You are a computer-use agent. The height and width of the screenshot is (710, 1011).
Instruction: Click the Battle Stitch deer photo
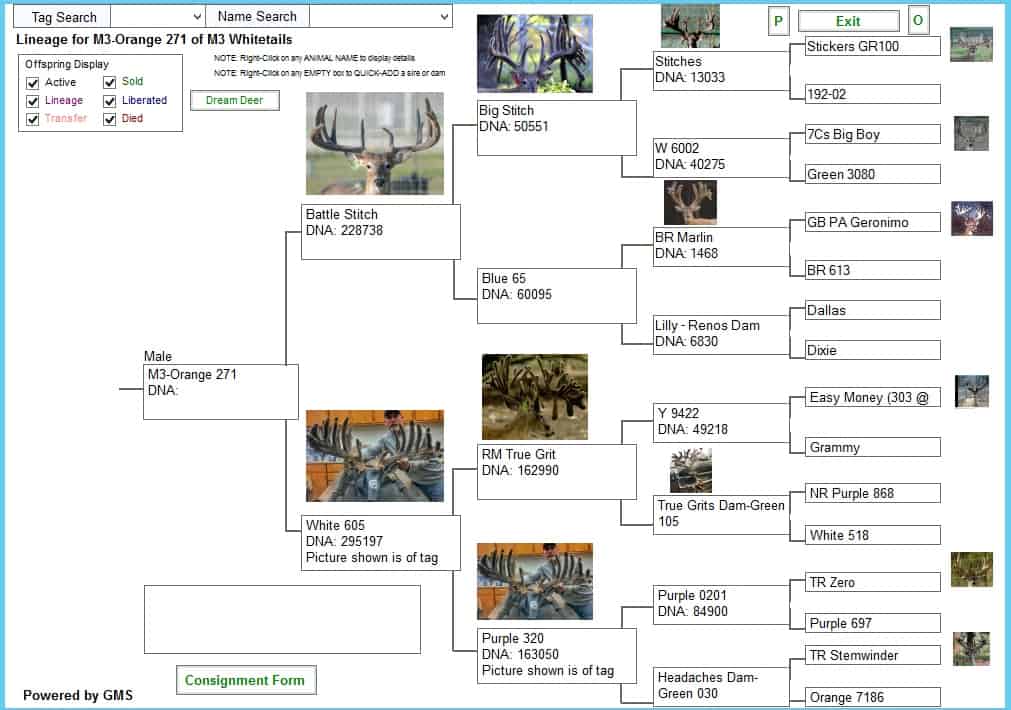tap(374, 143)
